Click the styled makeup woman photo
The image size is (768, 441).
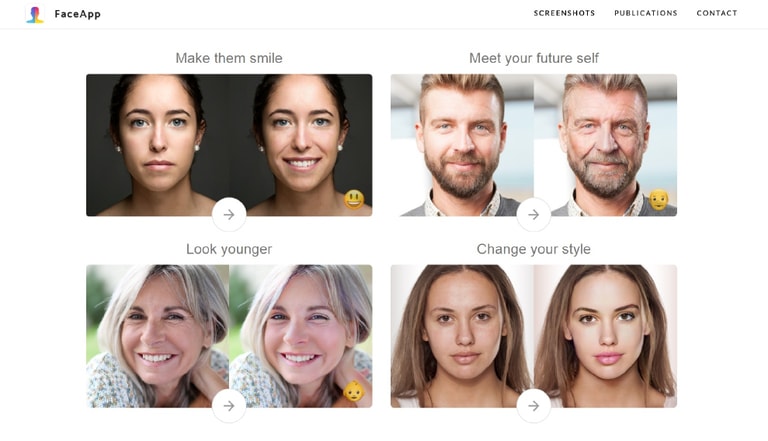click(605, 336)
